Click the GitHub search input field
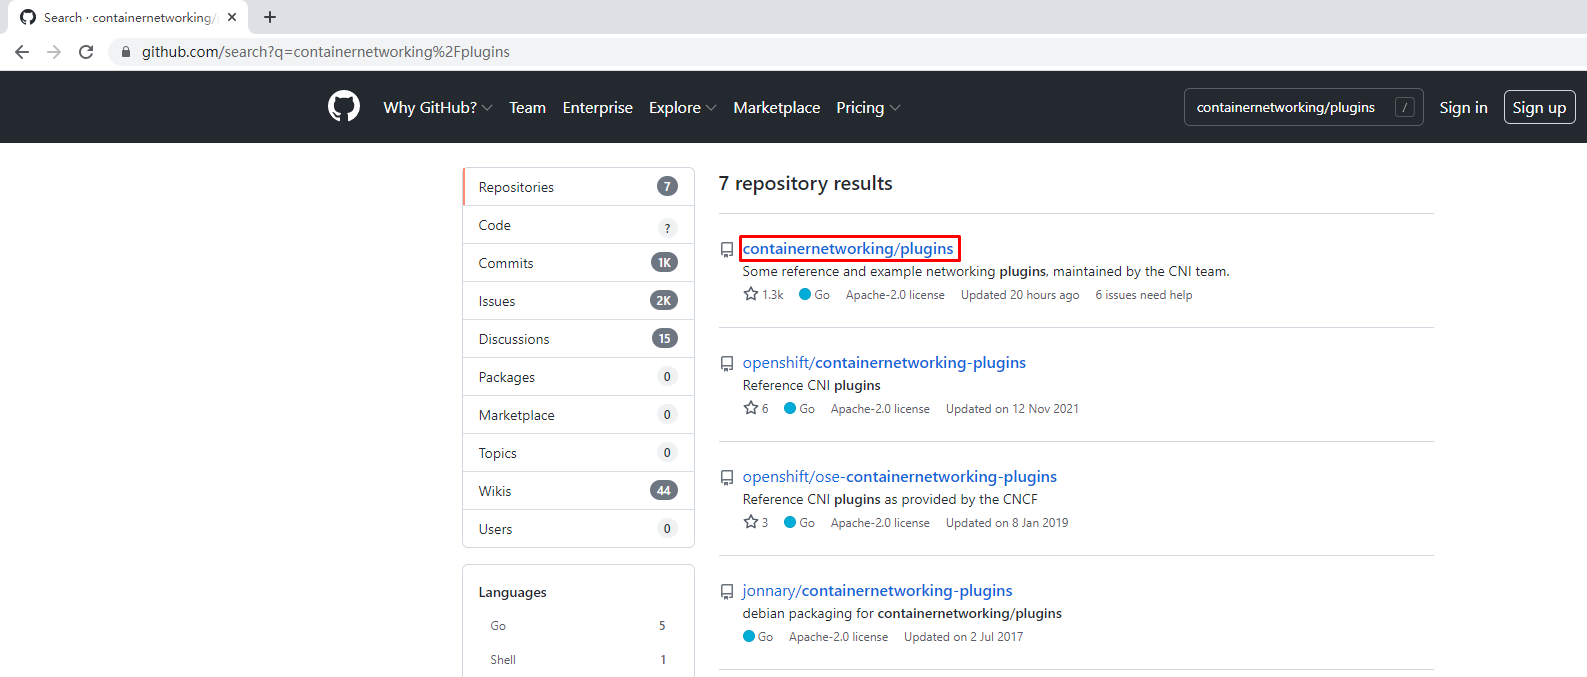This screenshot has width=1587, height=677. (x=1289, y=107)
